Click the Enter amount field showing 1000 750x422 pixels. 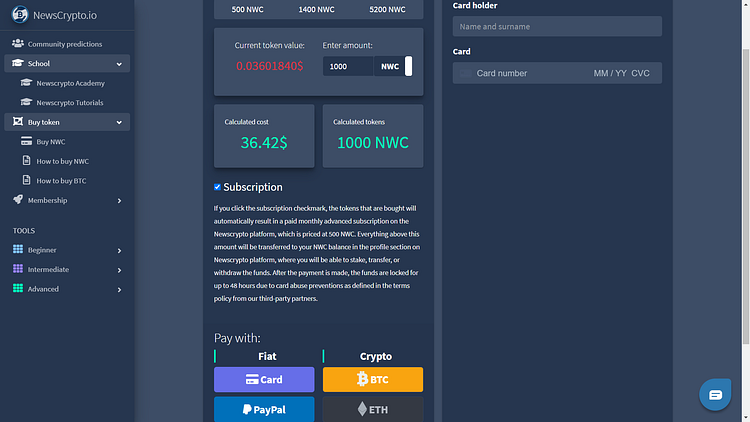pos(348,66)
